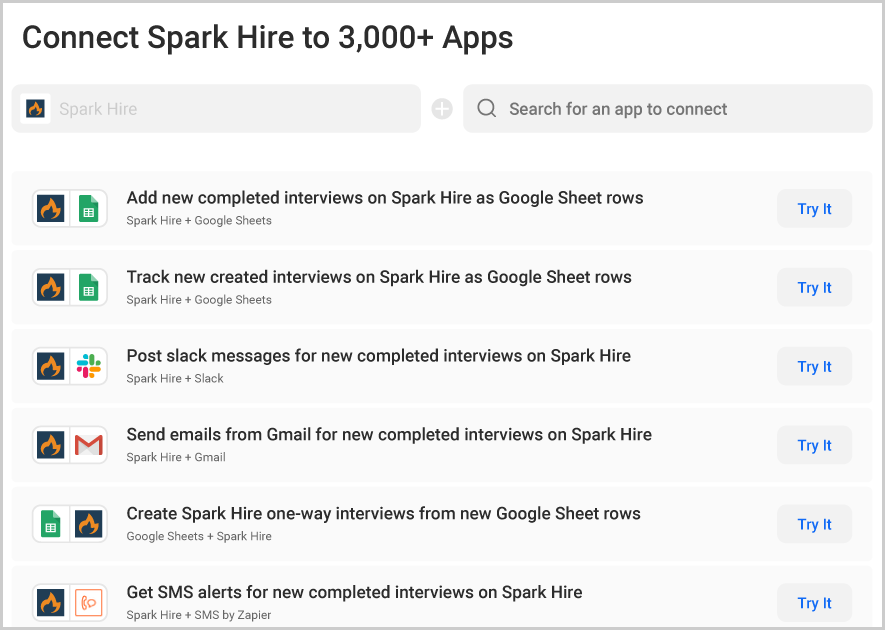Click Spark Hire icon in 'Add new completed interviews' row

pyautogui.click(x=51, y=208)
